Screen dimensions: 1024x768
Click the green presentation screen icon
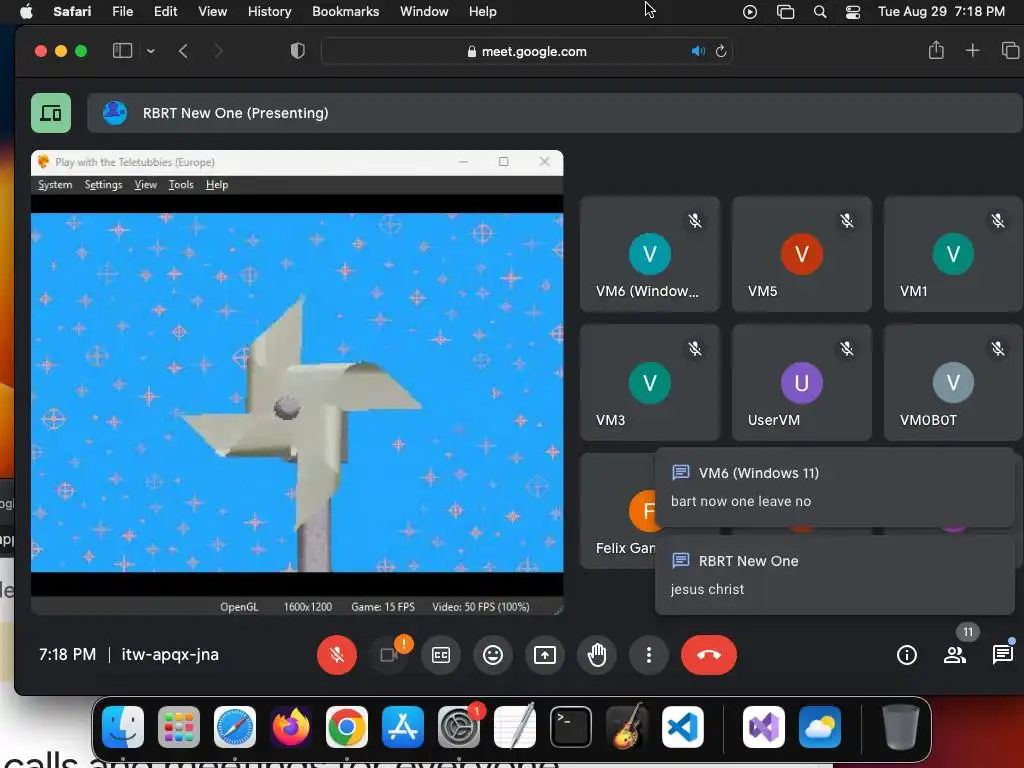tap(51, 113)
